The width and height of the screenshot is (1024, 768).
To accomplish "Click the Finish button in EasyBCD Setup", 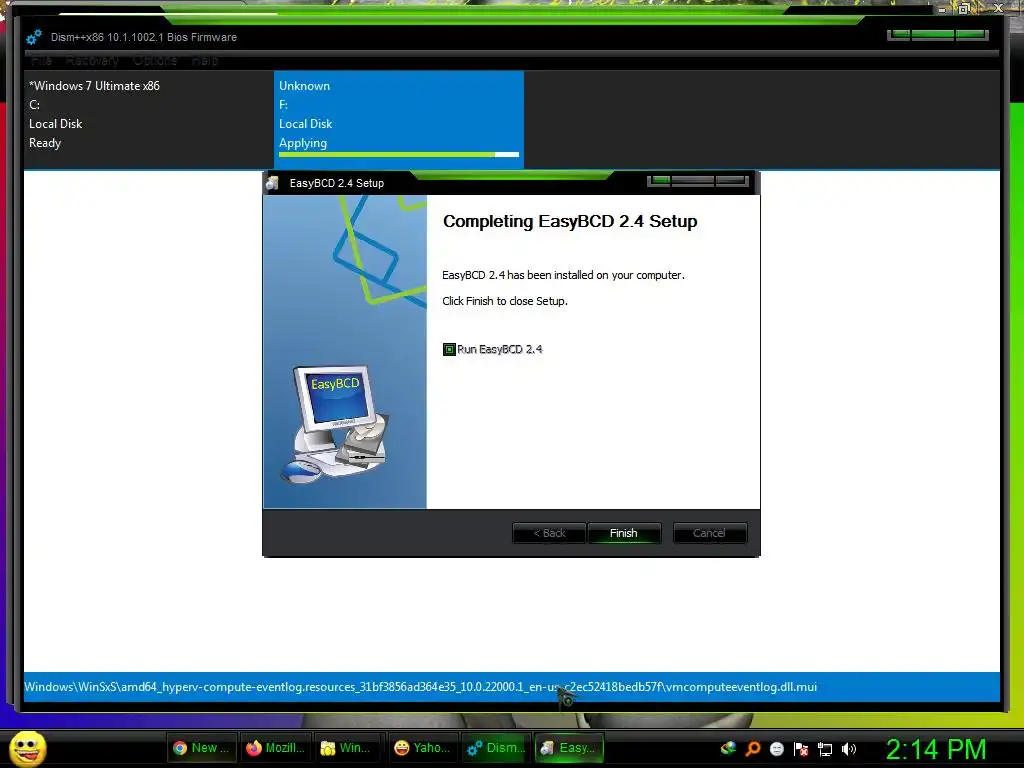I will [624, 533].
